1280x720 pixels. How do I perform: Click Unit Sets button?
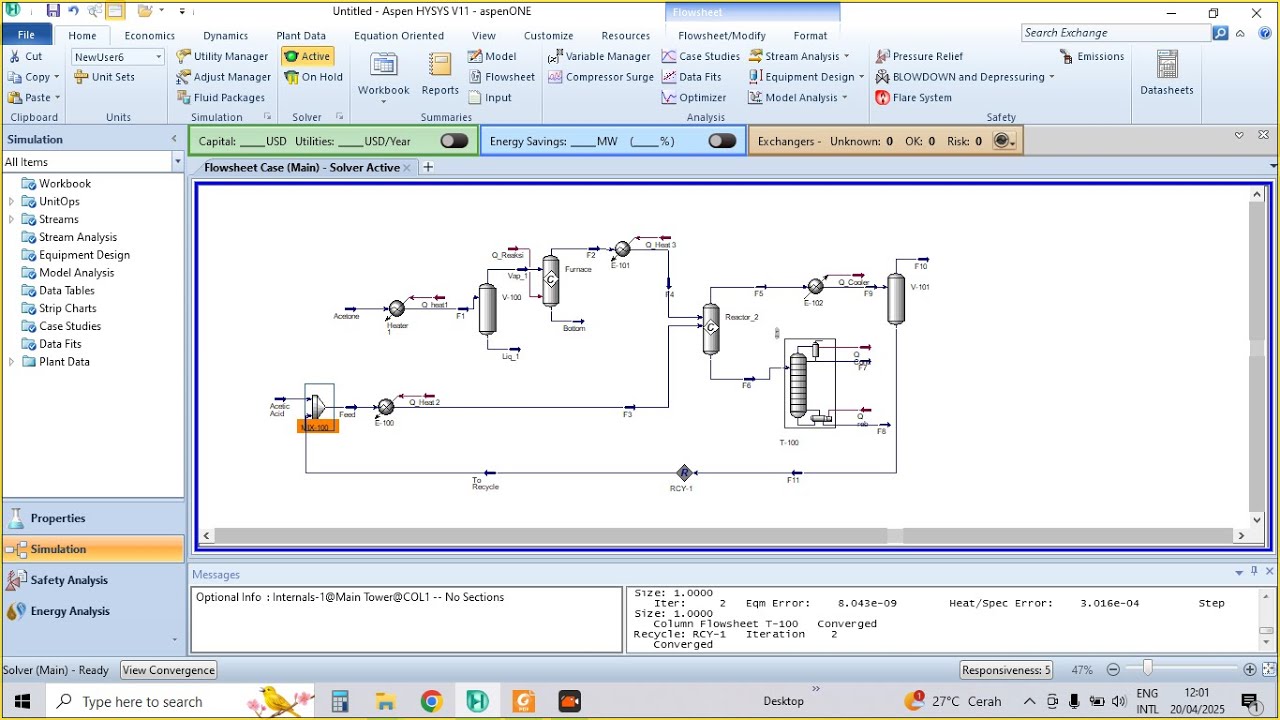[104, 77]
